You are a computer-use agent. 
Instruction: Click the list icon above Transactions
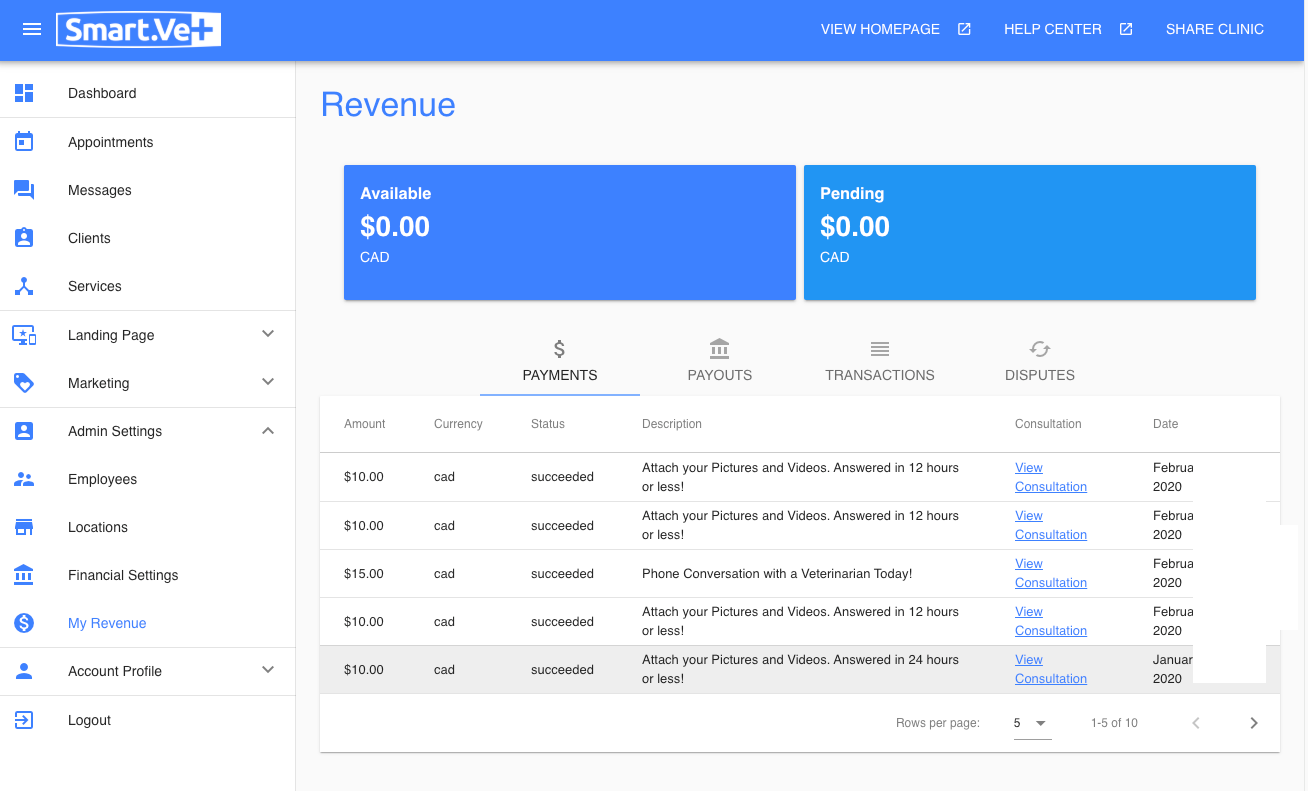point(880,349)
